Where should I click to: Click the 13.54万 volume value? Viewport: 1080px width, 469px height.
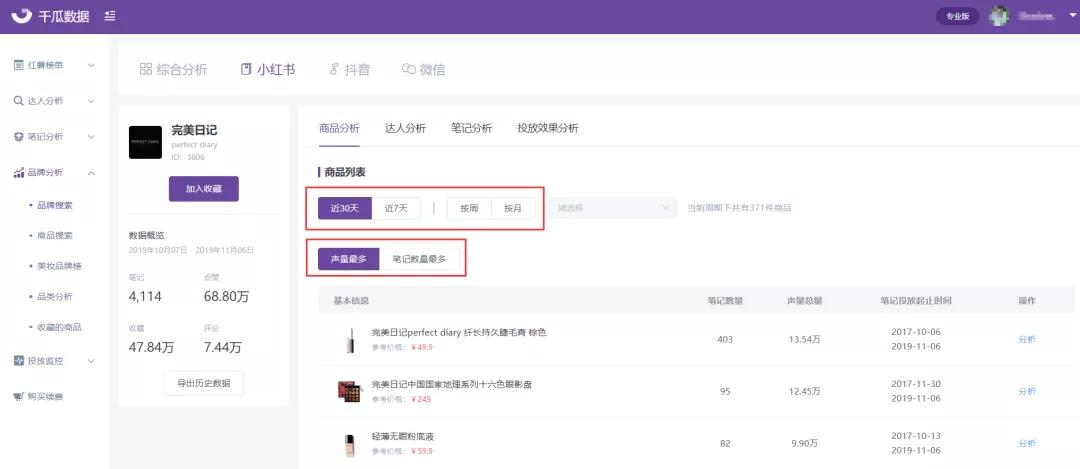[805, 340]
